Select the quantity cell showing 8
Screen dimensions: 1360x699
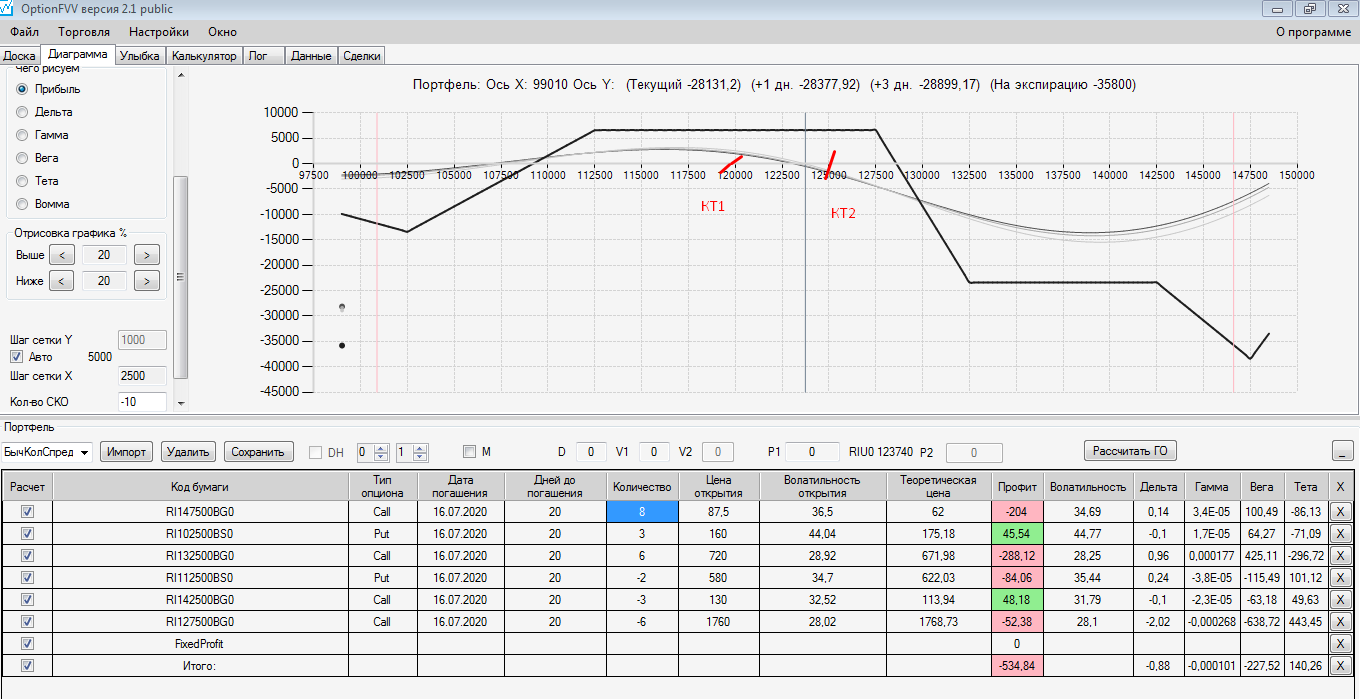pos(642,511)
